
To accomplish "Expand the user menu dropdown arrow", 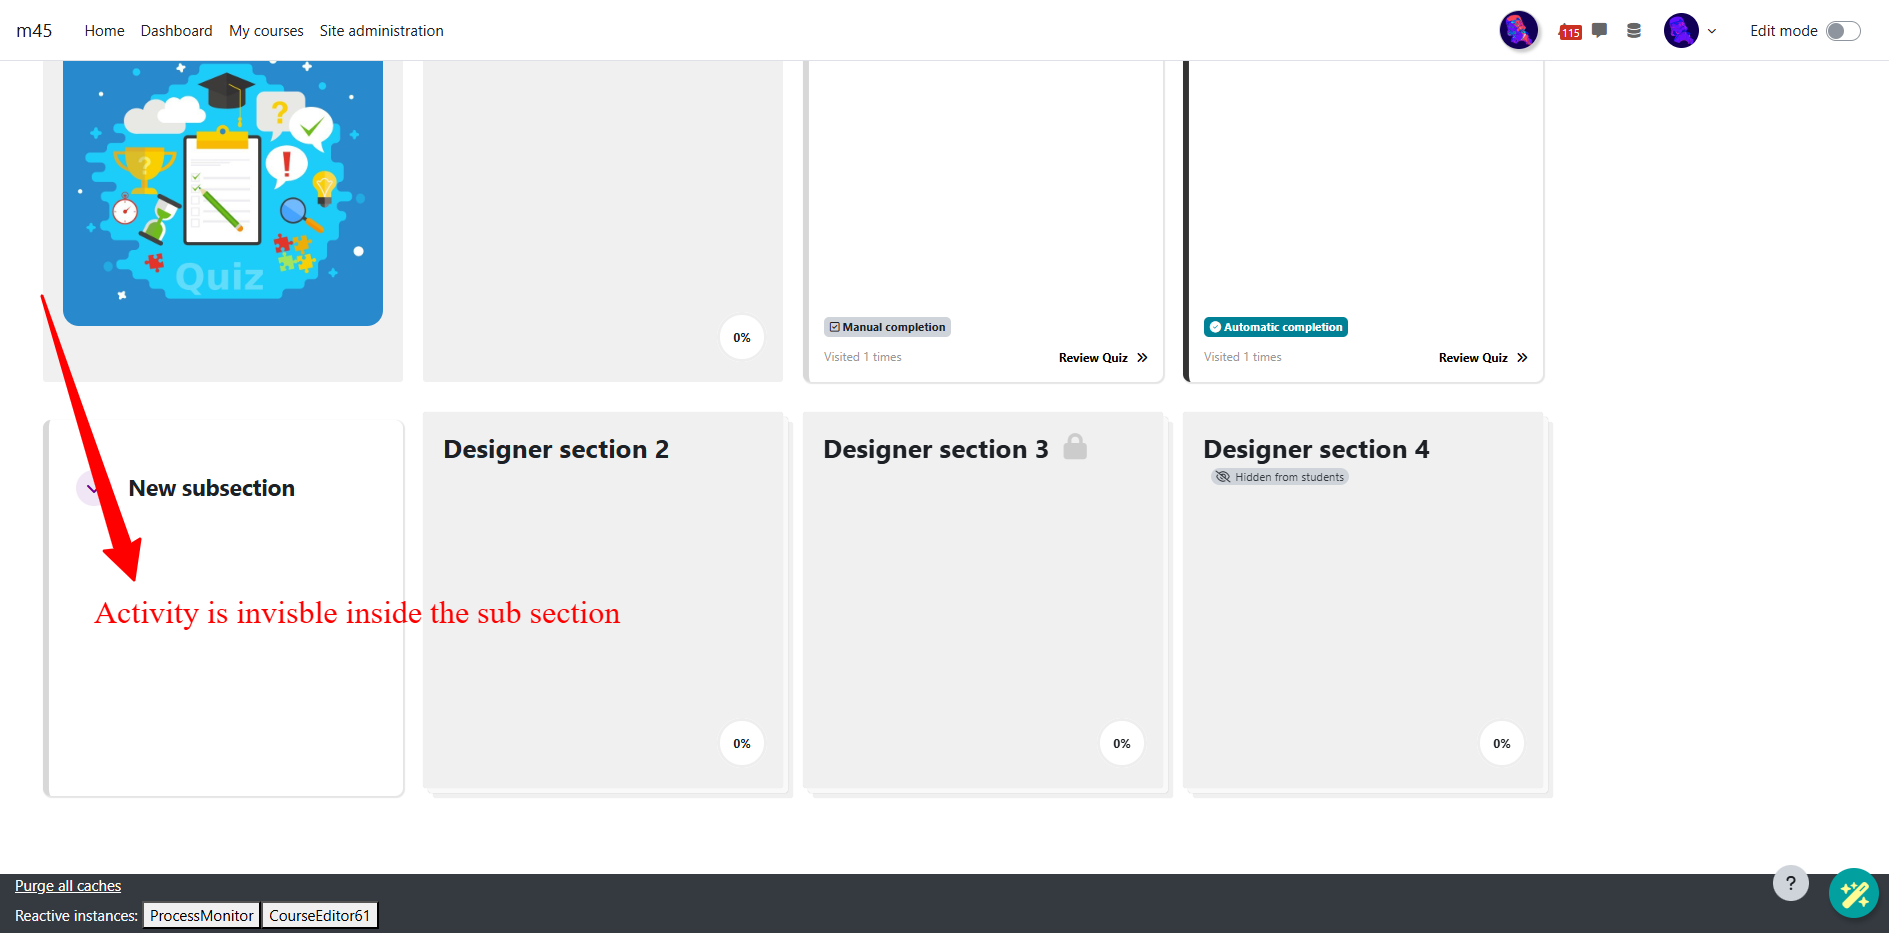I will tap(1712, 31).
